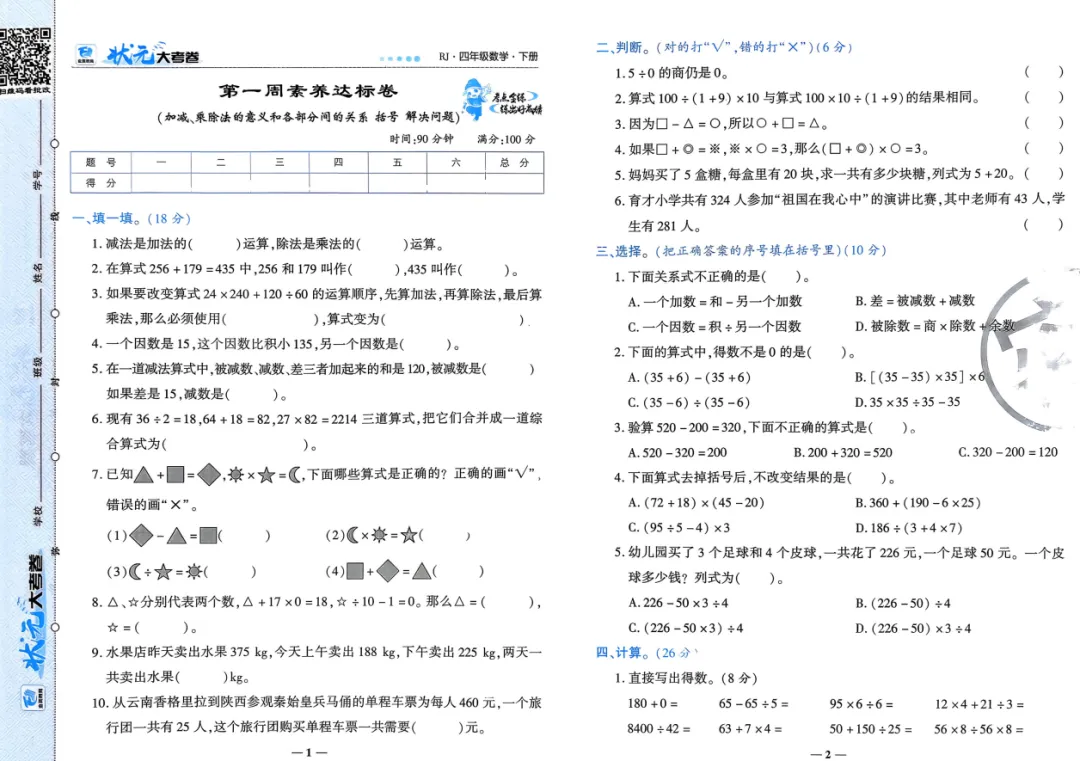1080x761 pixels.
Task: Click option A. 一个加数=和-另一个加数
Action: [x=715, y=301]
